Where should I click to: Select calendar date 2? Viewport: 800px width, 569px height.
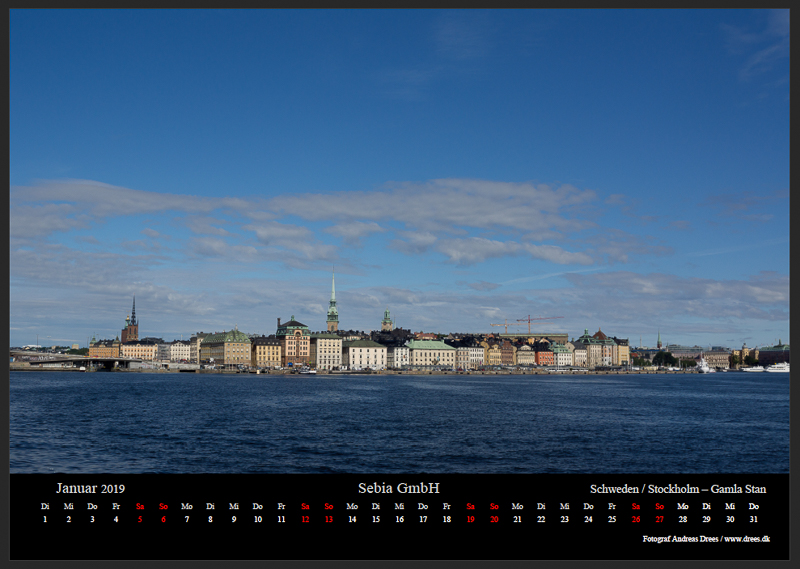68,519
